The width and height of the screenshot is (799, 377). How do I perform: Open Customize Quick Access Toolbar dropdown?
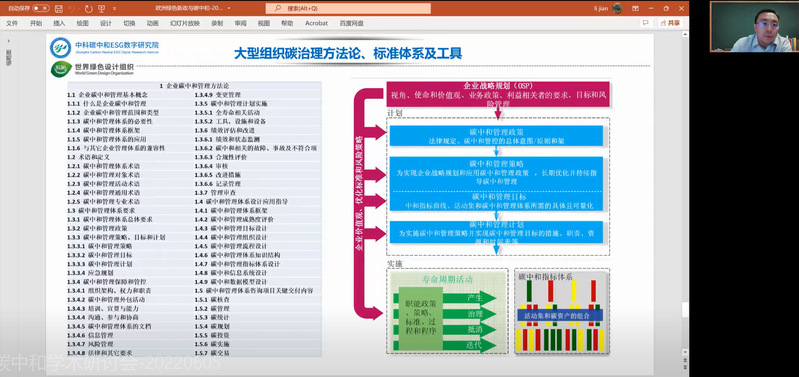(x=114, y=9)
